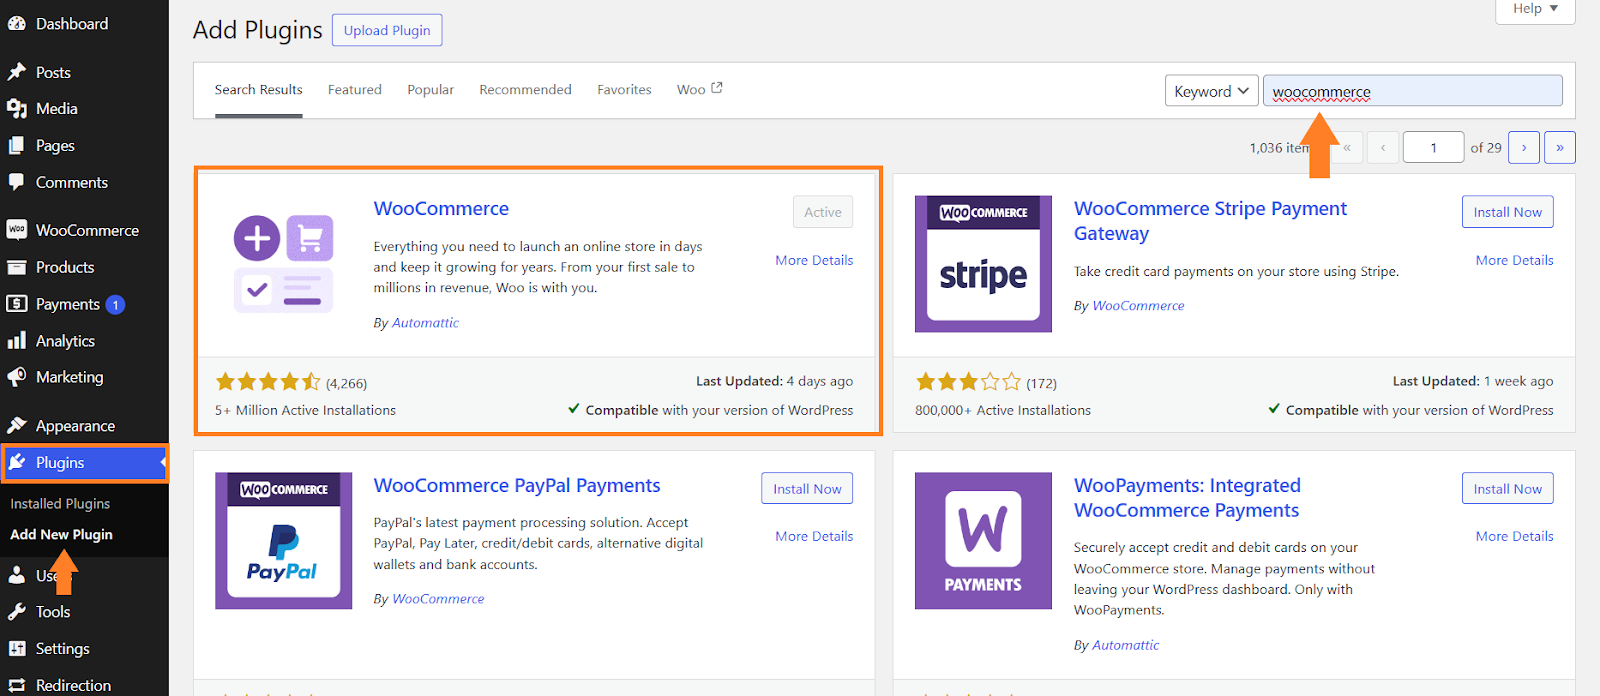Screen dimensions: 1600x696
Task: Jump to the last results page
Action: click(1560, 148)
